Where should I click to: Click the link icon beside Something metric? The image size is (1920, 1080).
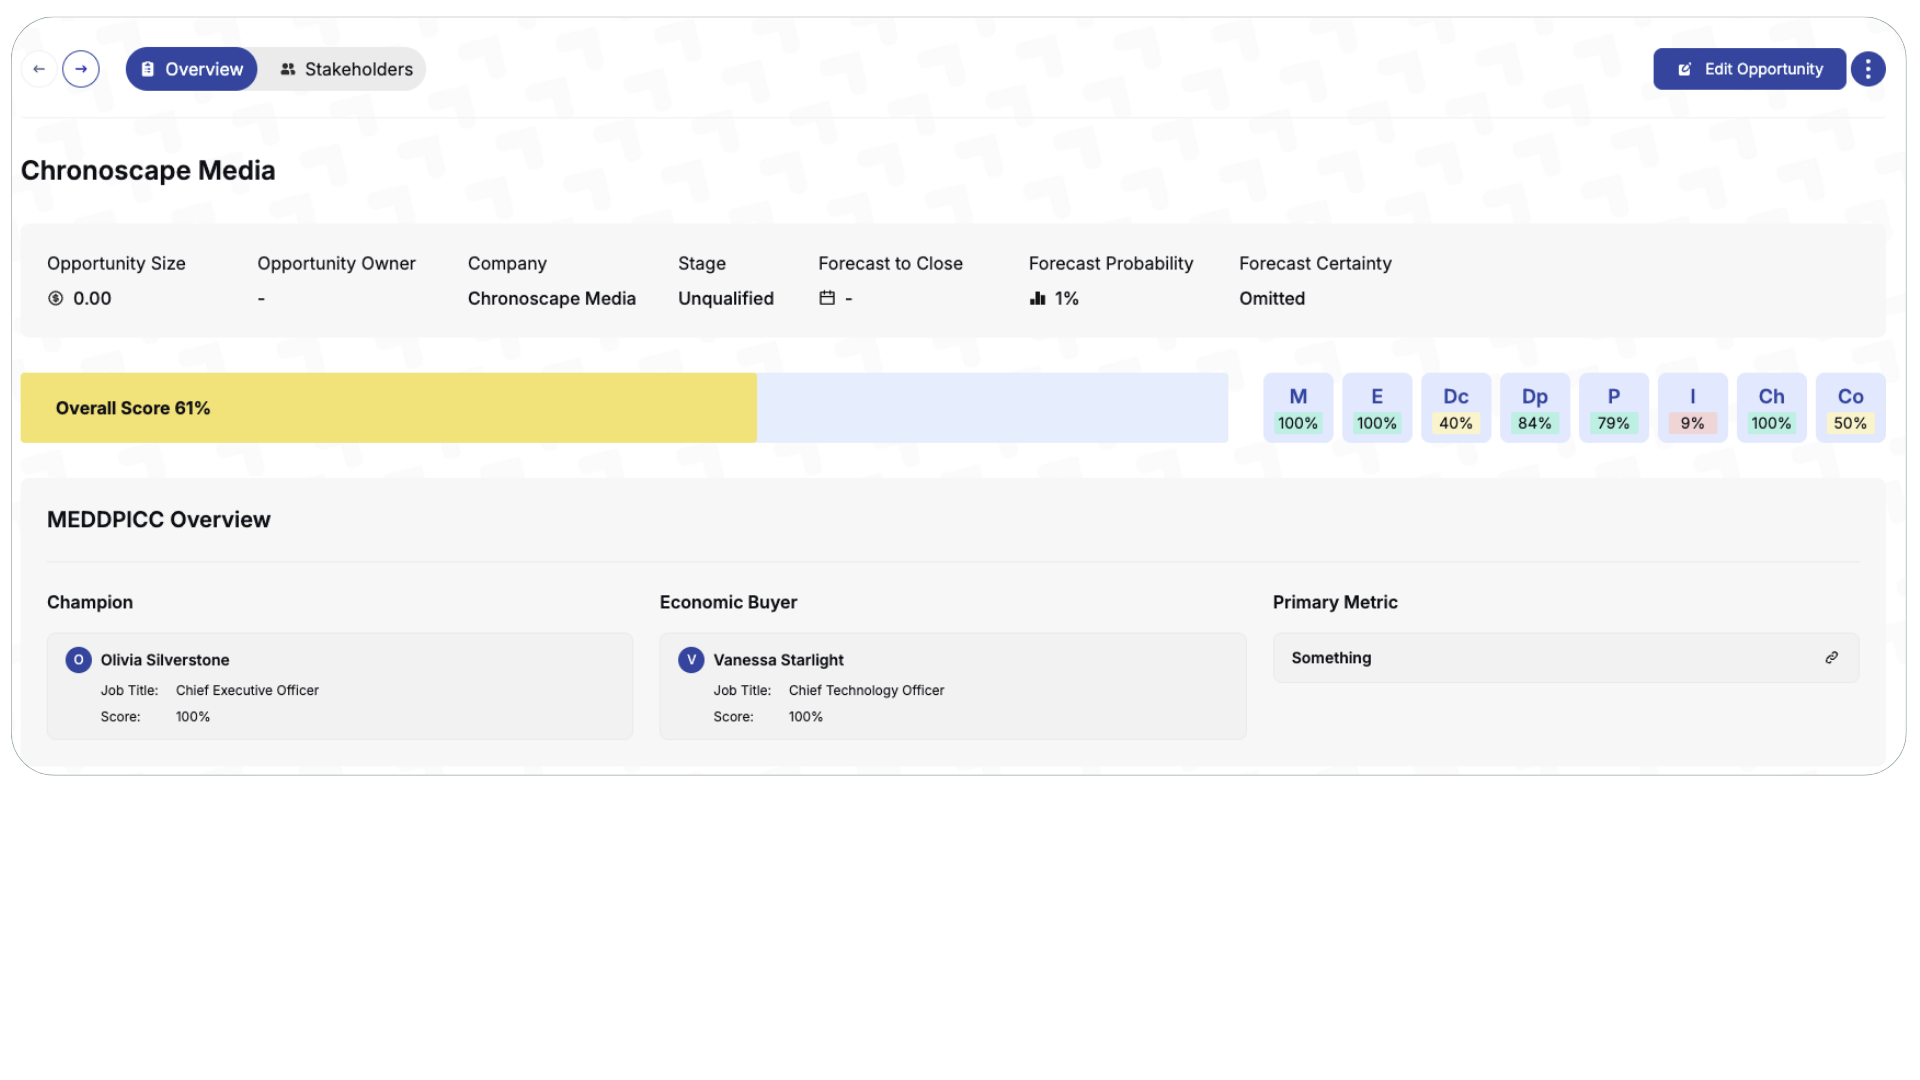1831,658
